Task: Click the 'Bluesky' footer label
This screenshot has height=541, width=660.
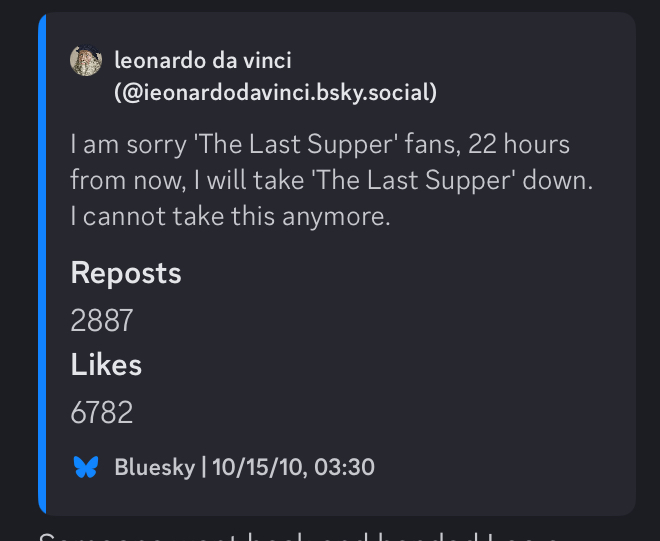Action: pyautogui.click(x=154, y=467)
